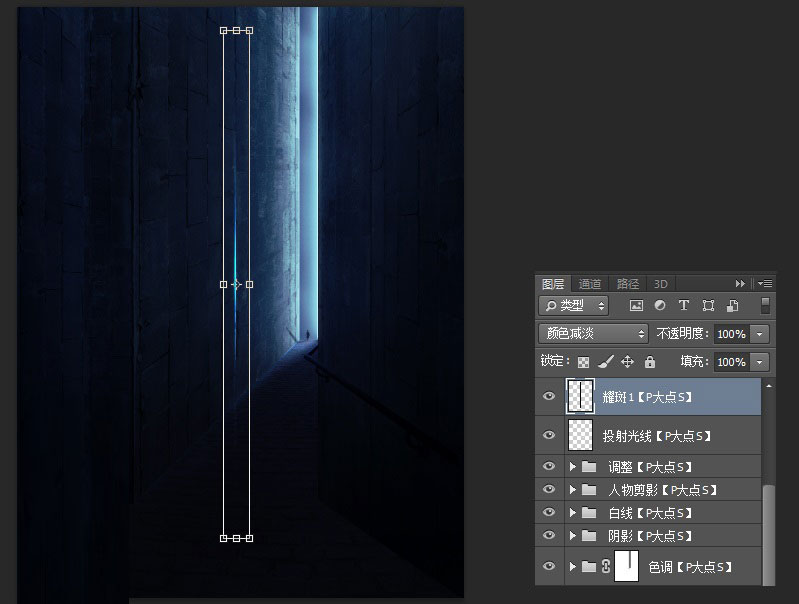Lock transparent pixels checkerboard icon
Screen dimensions: 799x604
point(583,362)
